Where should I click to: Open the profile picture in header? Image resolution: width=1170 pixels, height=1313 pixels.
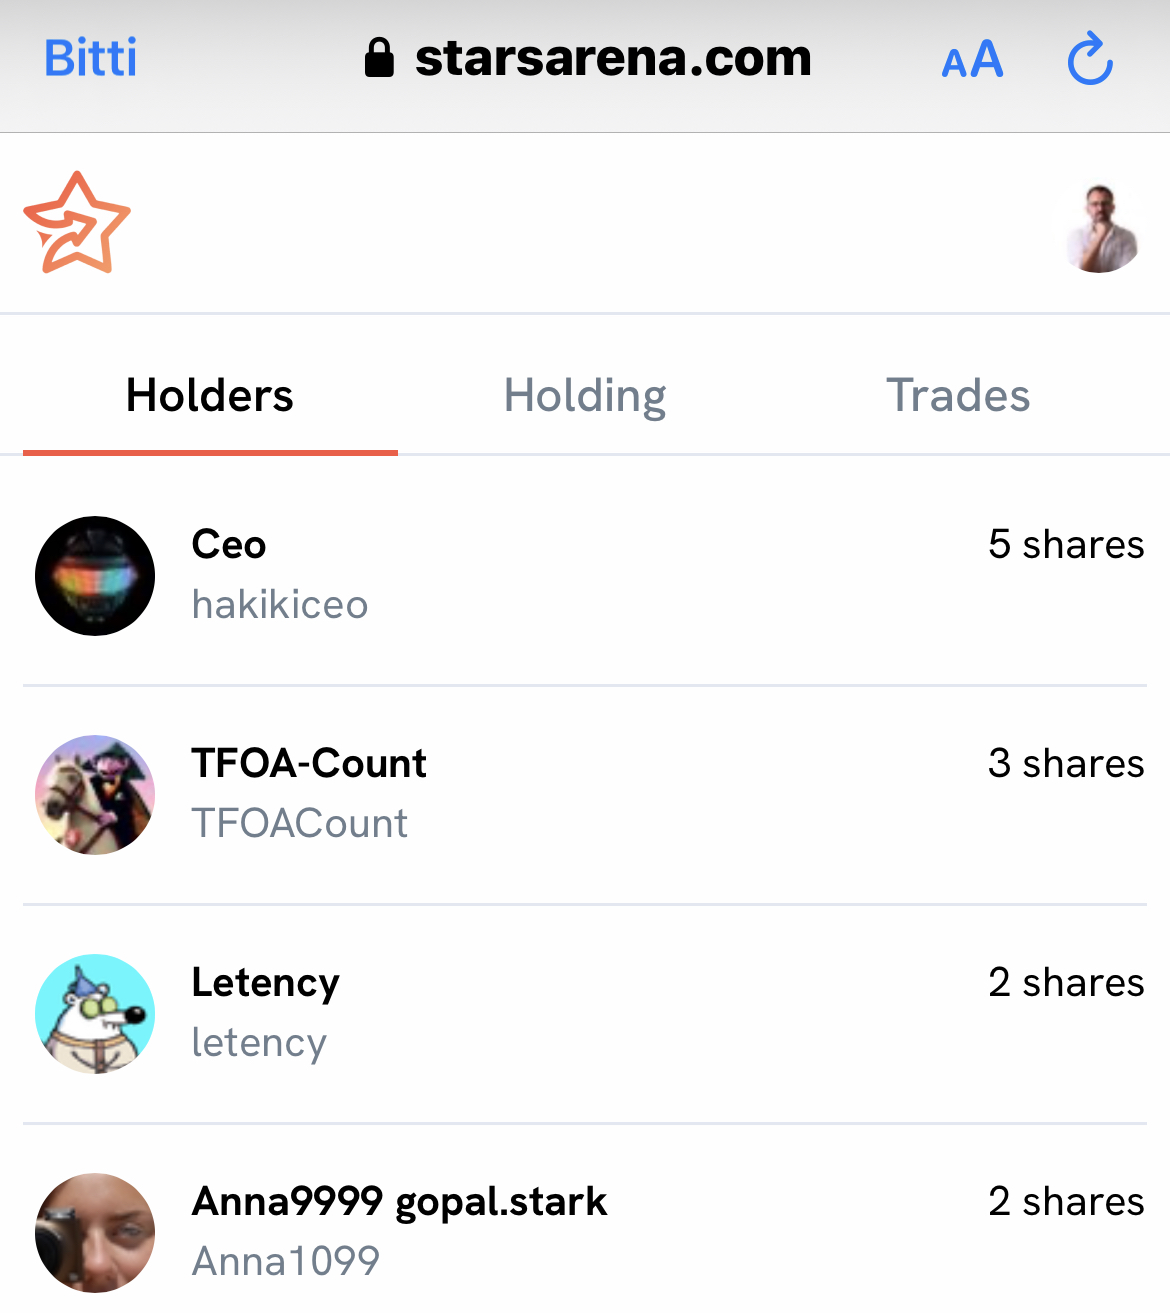(x=1101, y=229)
